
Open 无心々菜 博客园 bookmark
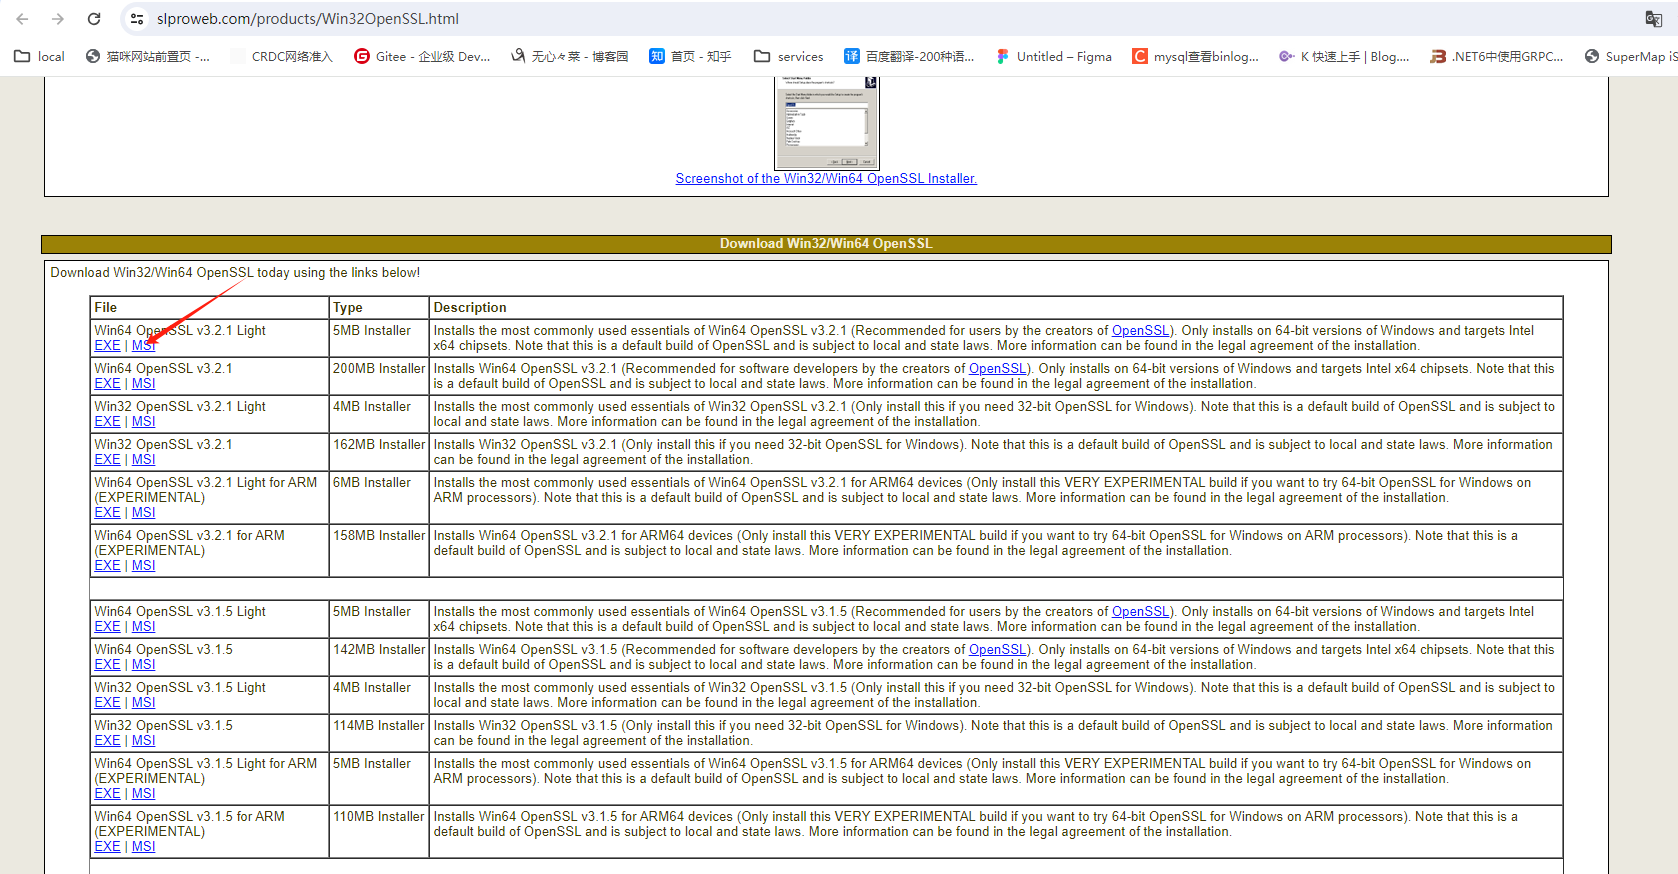click(569, 57)
